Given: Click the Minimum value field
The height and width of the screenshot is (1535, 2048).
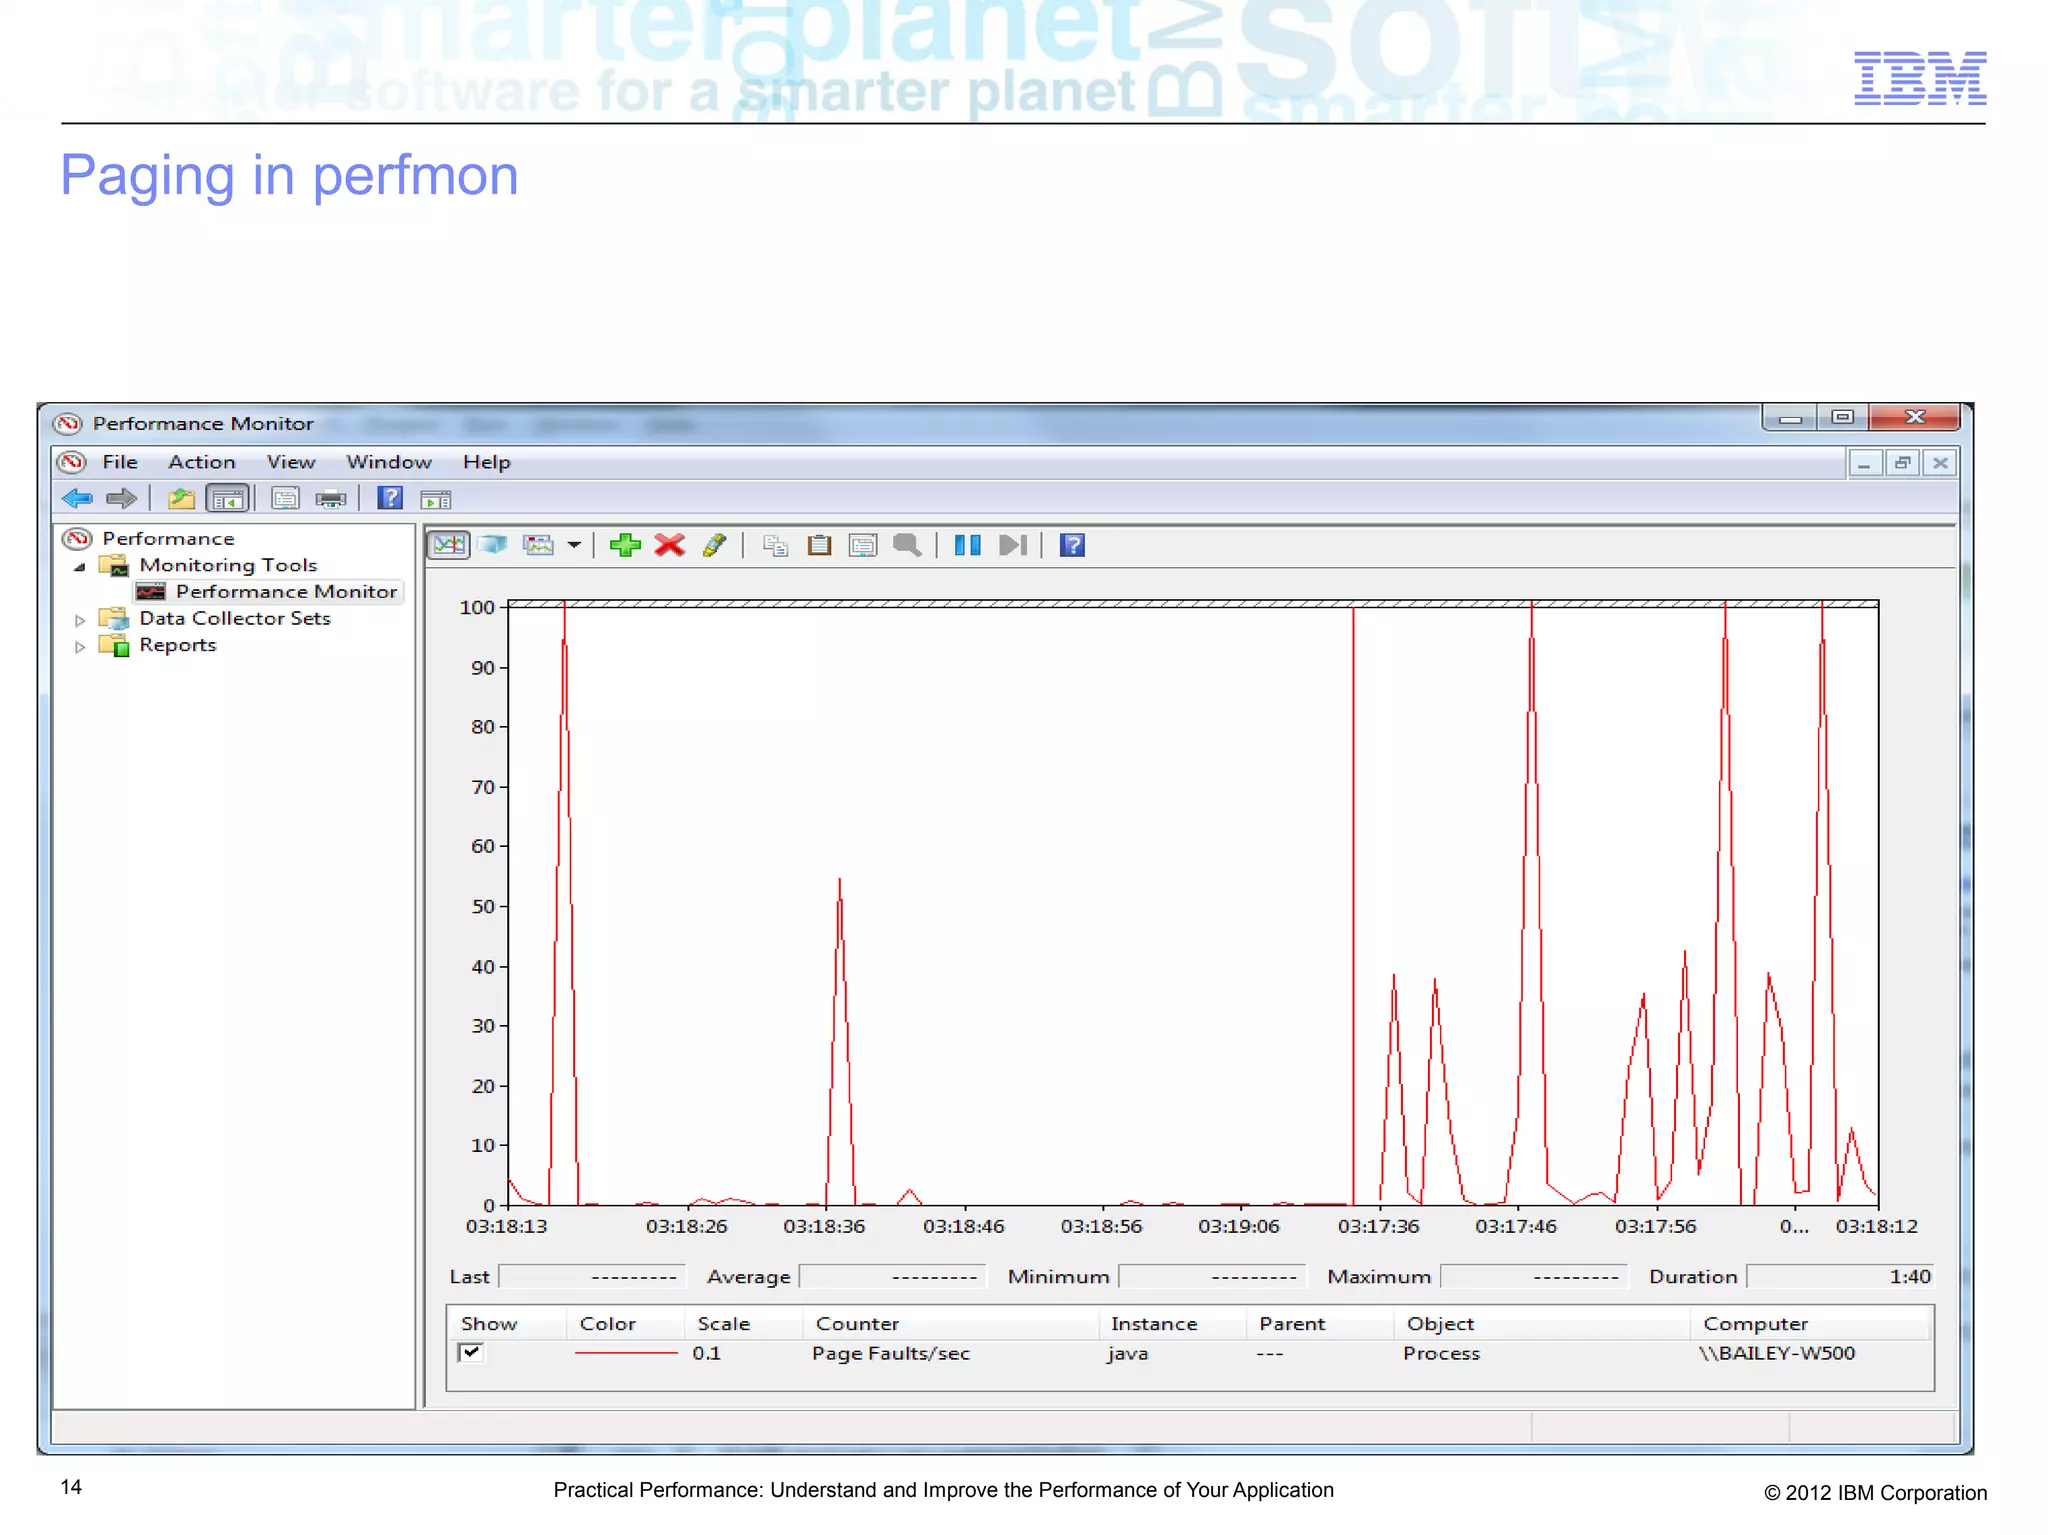Looking at the screenshot, I should point(1212,1277).
